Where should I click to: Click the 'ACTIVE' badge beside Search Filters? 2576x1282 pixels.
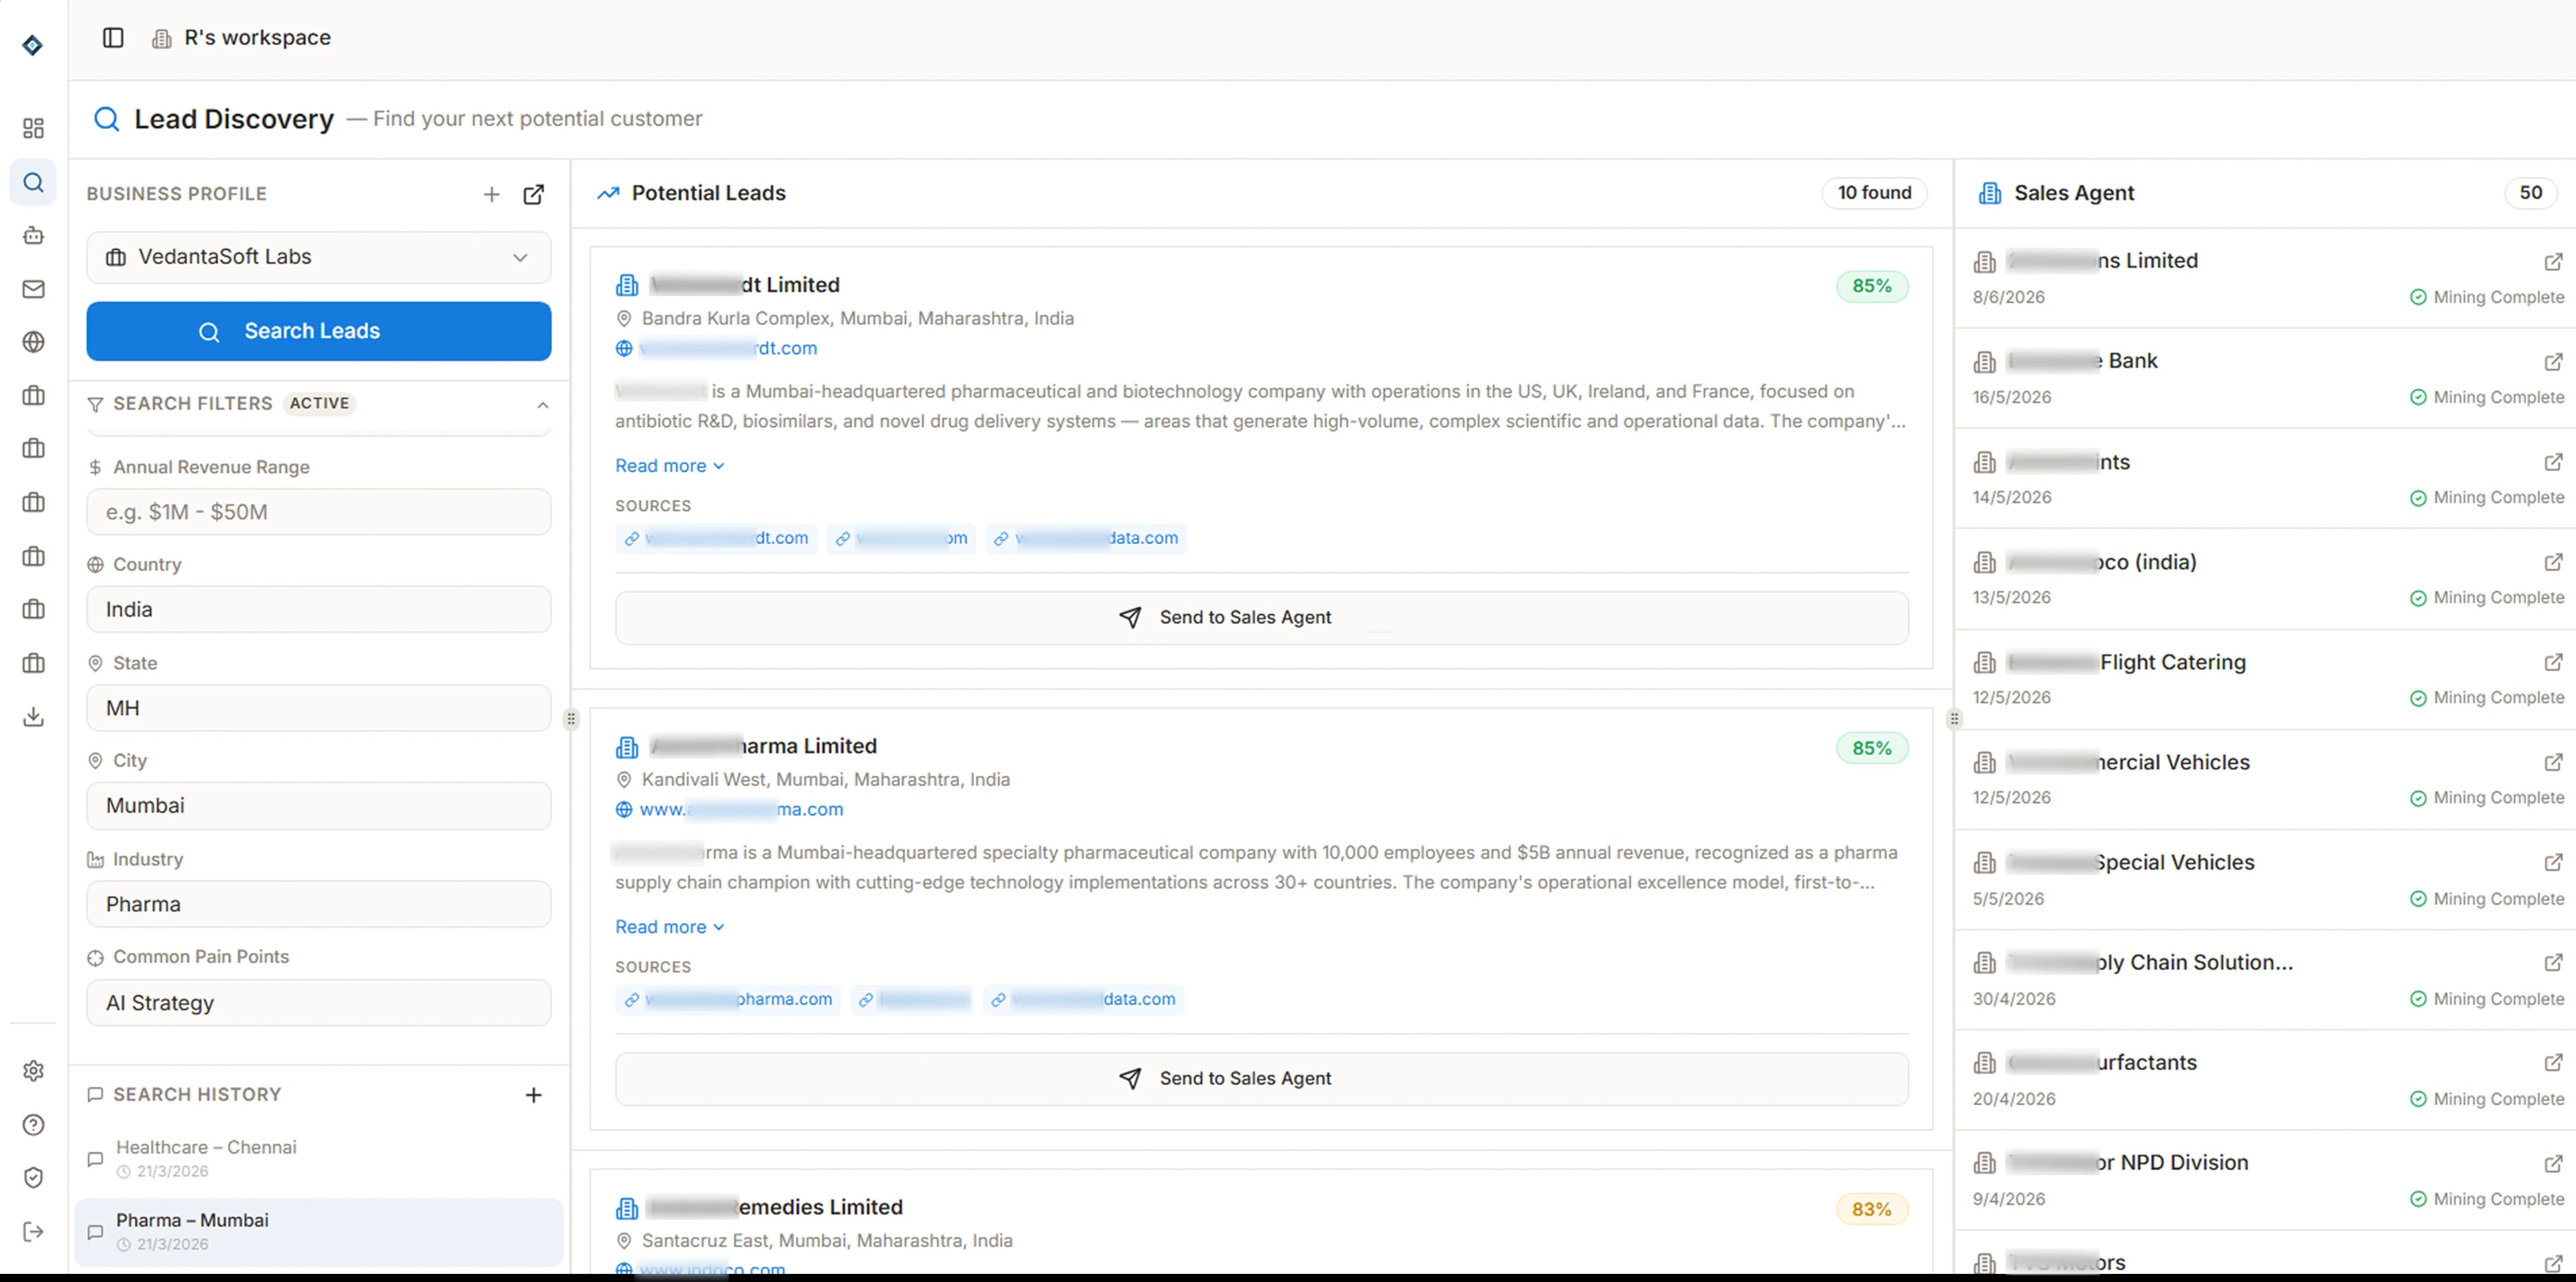click(x=319, y=403)
